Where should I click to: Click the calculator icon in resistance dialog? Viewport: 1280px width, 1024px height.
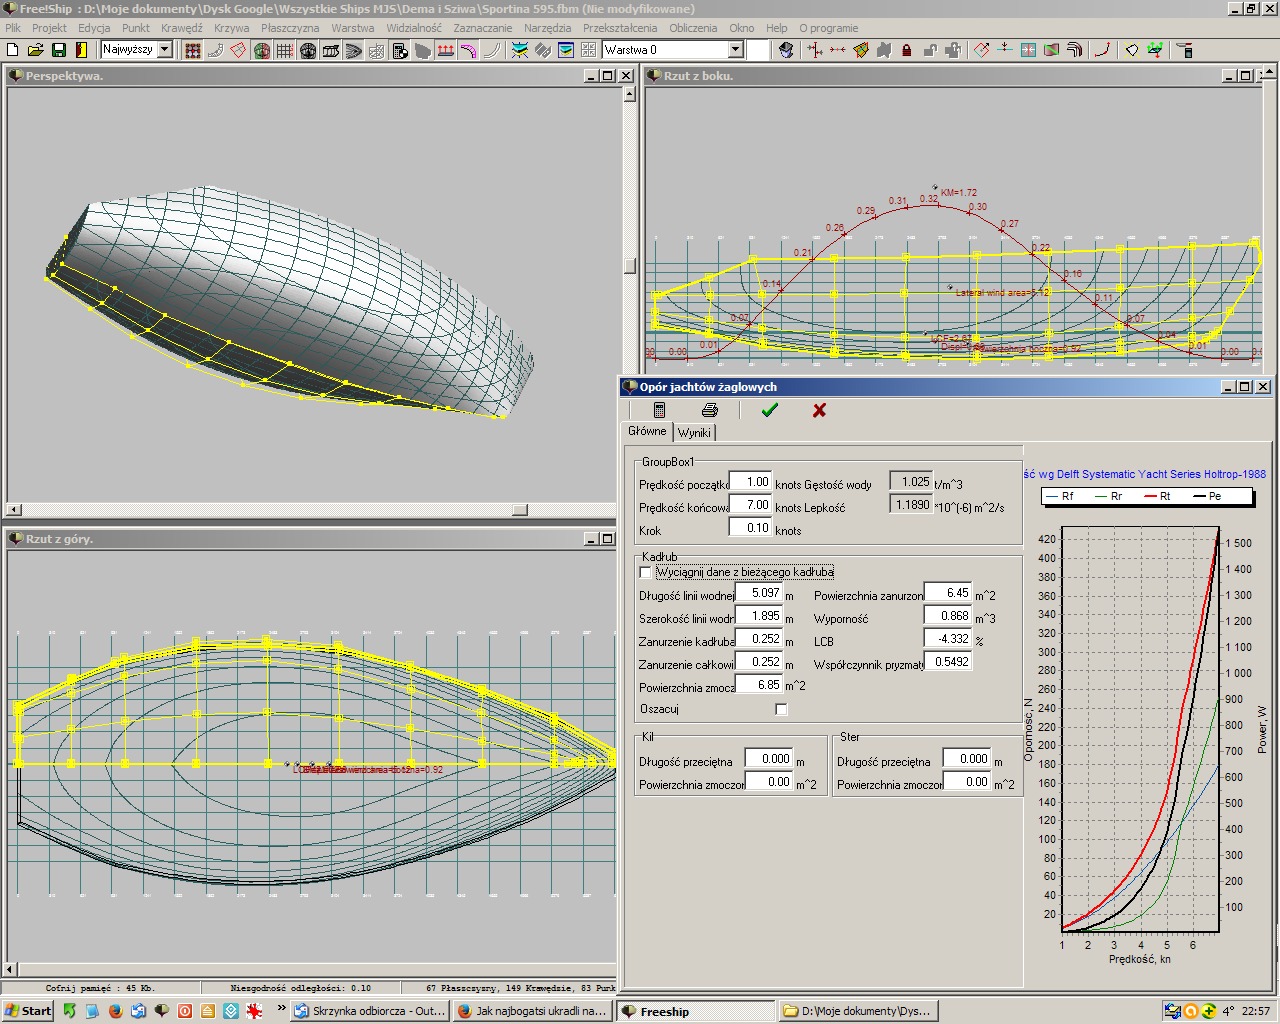(x=659, y=410)
